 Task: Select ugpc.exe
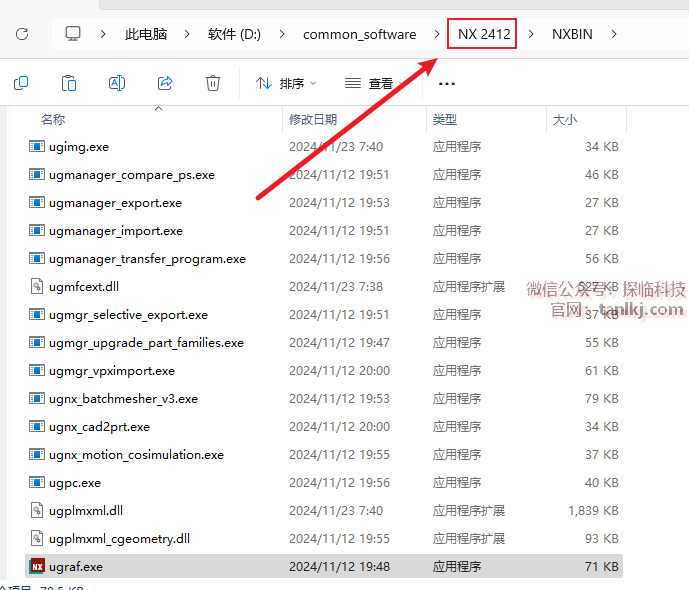point(324,482)
